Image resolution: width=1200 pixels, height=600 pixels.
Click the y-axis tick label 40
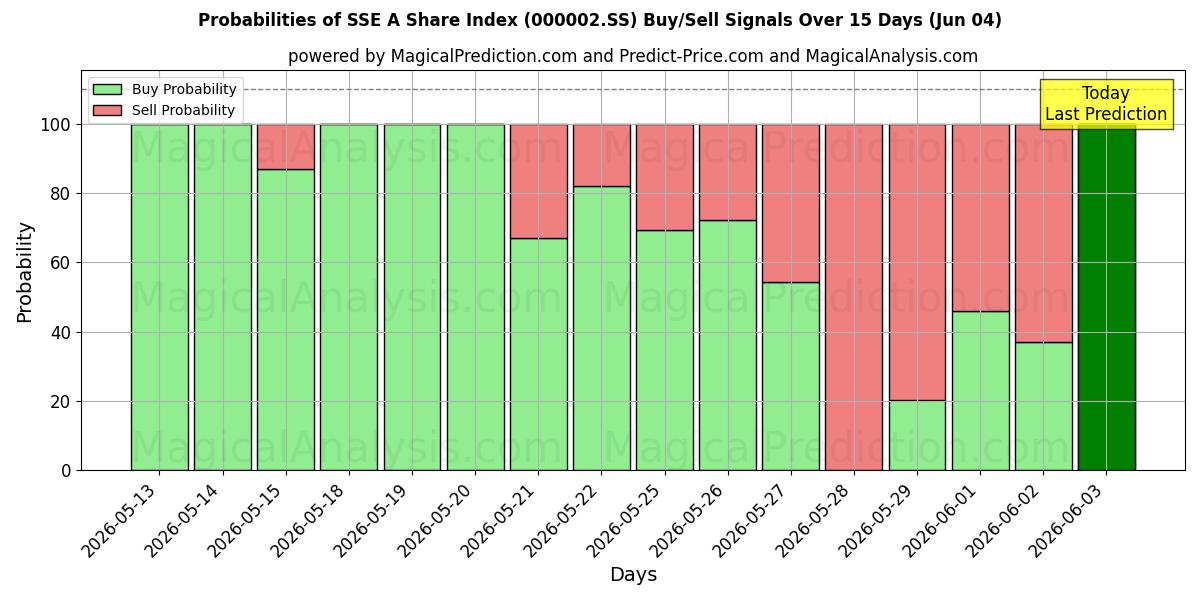coord(61,332)
